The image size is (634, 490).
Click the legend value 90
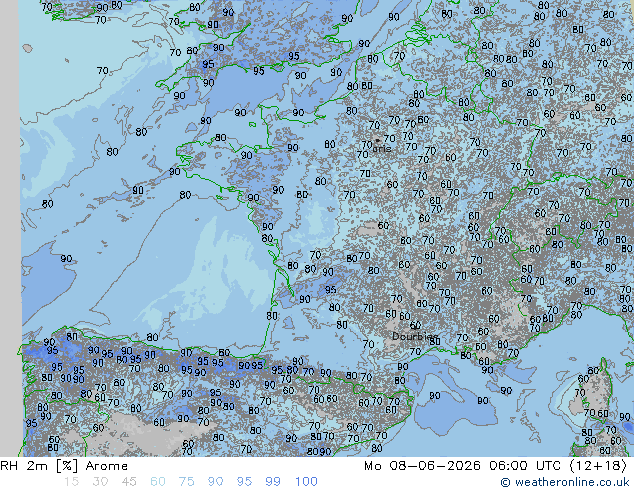215,482
